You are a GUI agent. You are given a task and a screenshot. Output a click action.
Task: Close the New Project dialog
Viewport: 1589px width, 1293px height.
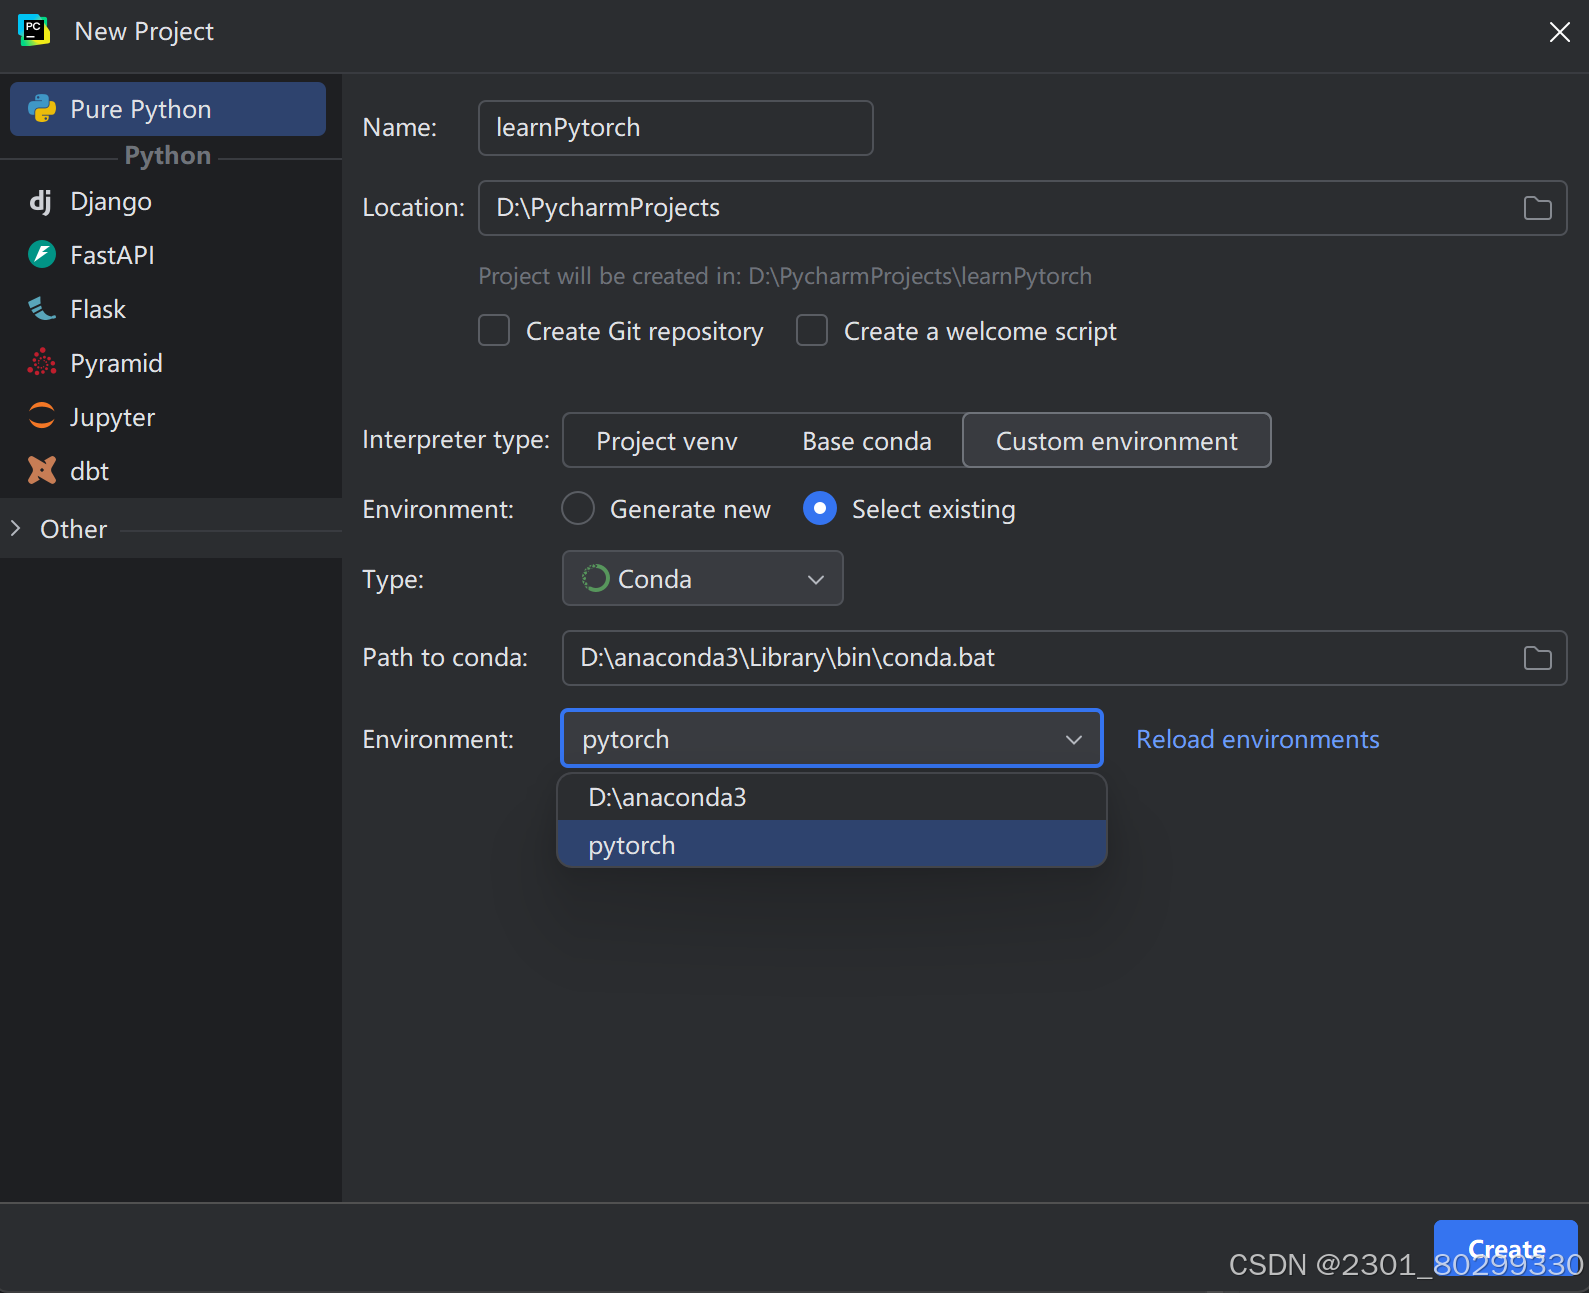(x=1559, y=32)
